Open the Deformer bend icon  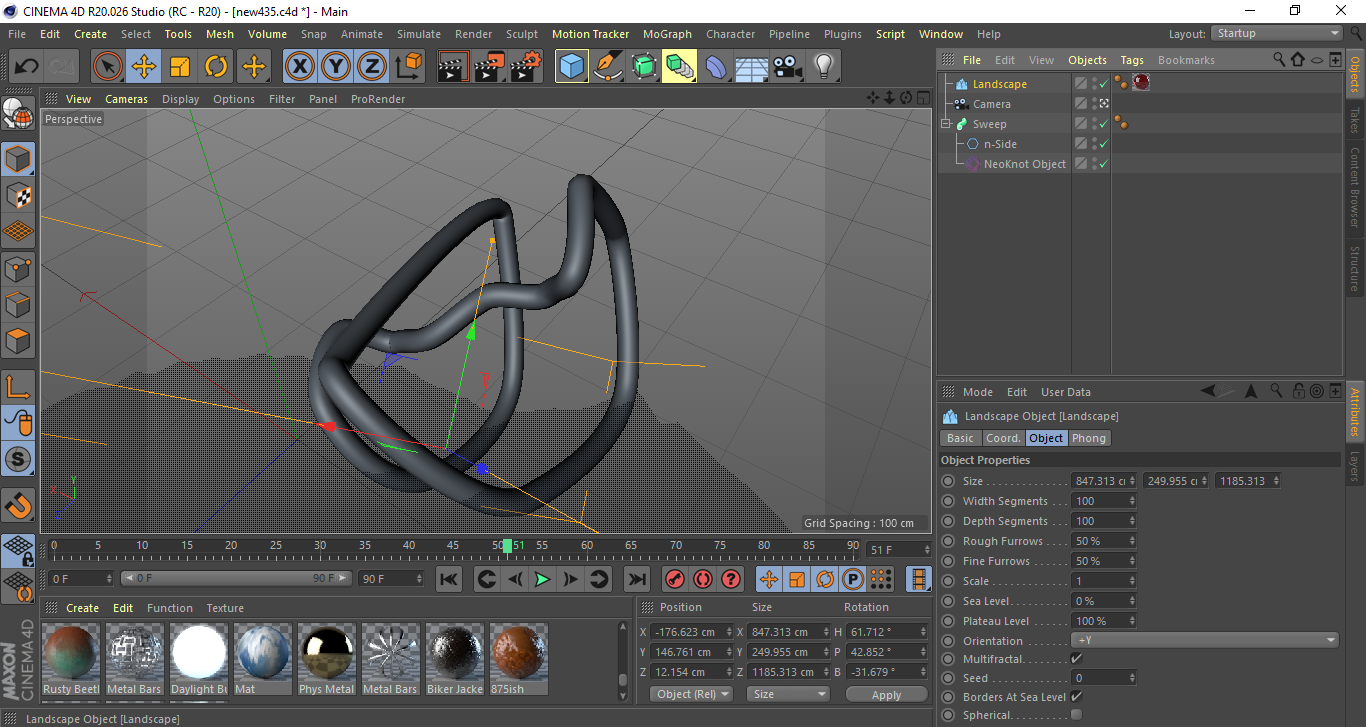tap(716, 67)
